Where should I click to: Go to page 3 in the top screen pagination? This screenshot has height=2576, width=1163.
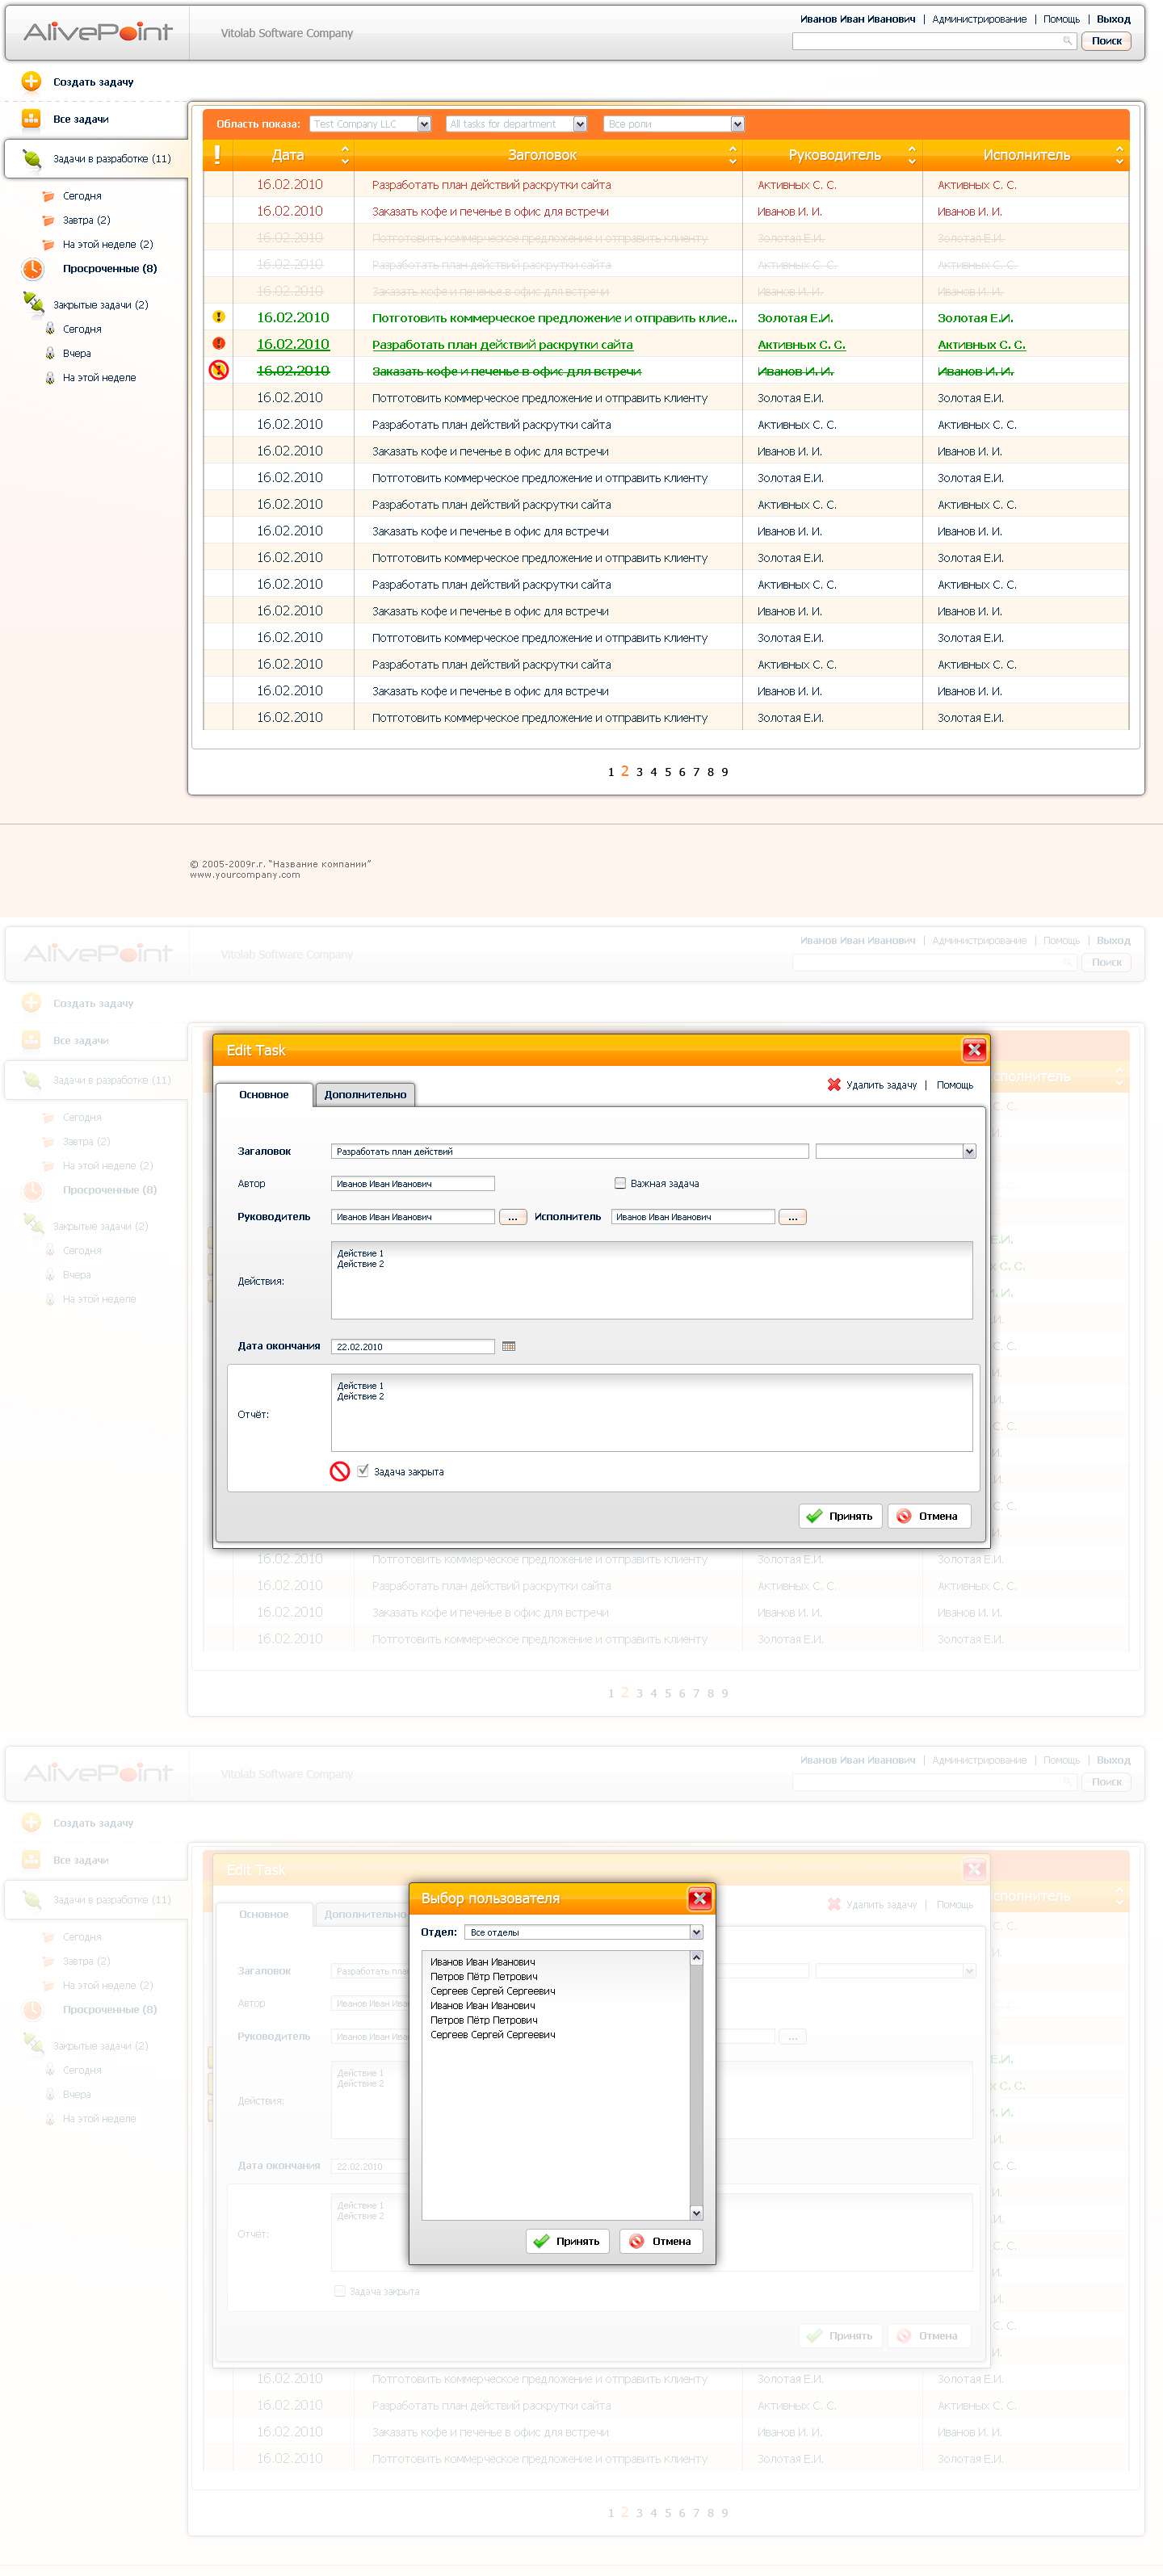(640, 772)
